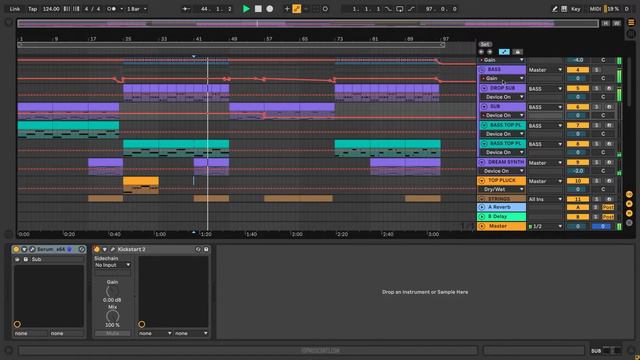The image size is (640, 360).
Task: Open the BASS track Gain automation chooser
Action: (x=502, y=78)
